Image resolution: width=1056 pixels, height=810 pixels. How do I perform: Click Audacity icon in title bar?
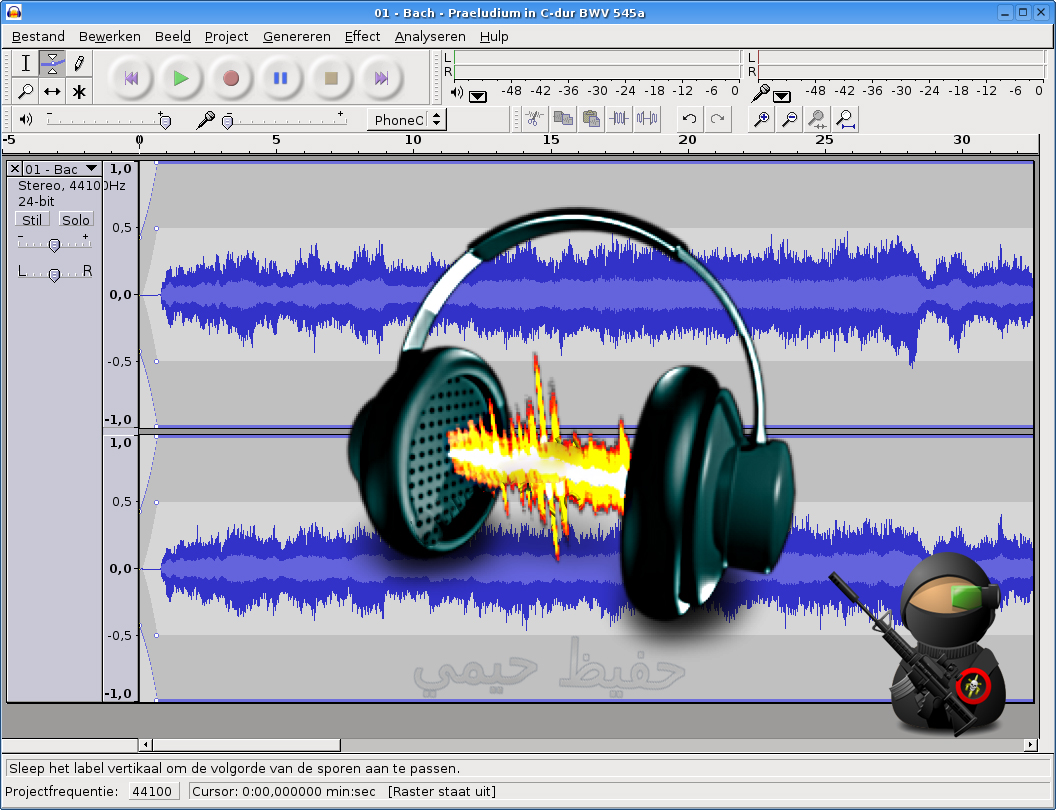pos(13,12)
